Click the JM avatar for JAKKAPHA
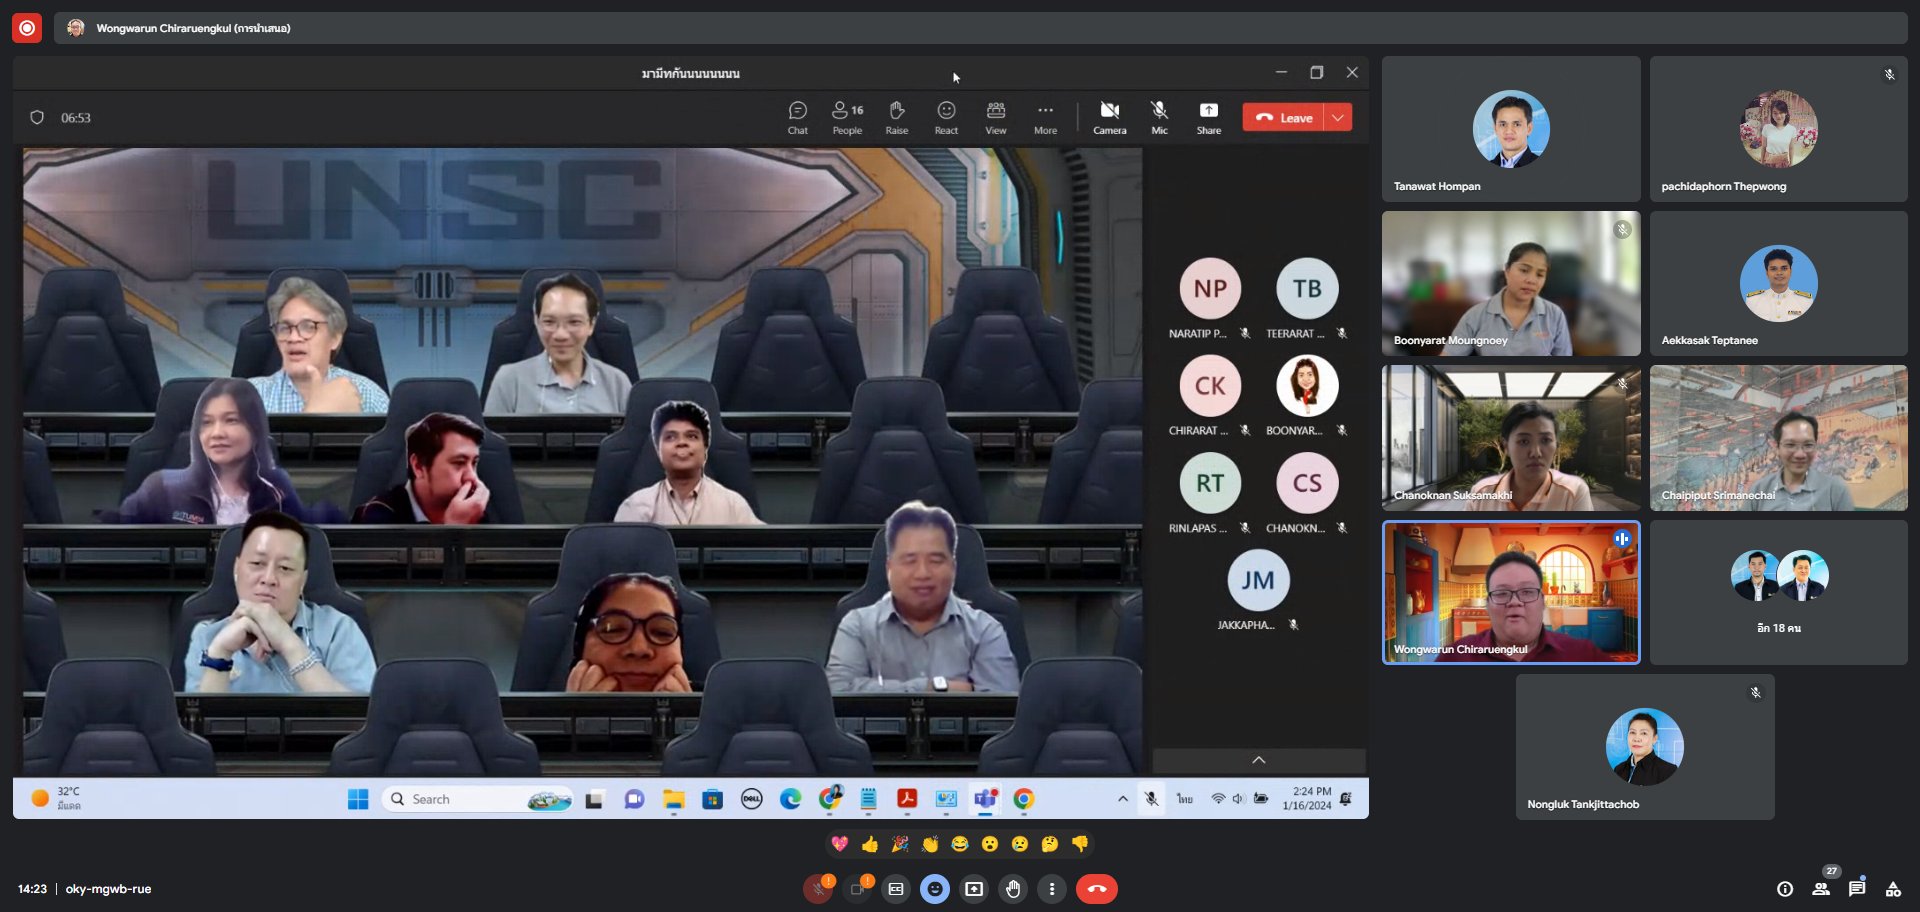The image size is (1920, 912). tap(1258, 580)
